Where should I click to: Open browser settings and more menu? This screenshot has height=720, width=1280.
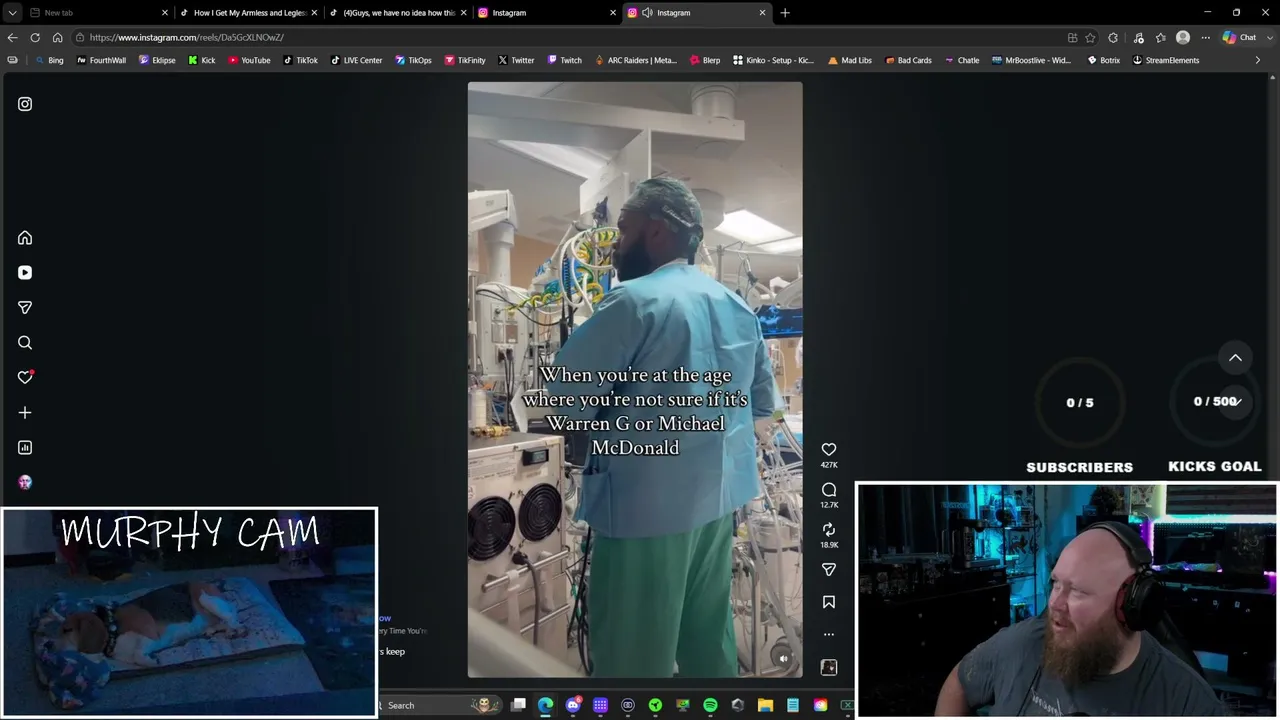pos(1205,38)
